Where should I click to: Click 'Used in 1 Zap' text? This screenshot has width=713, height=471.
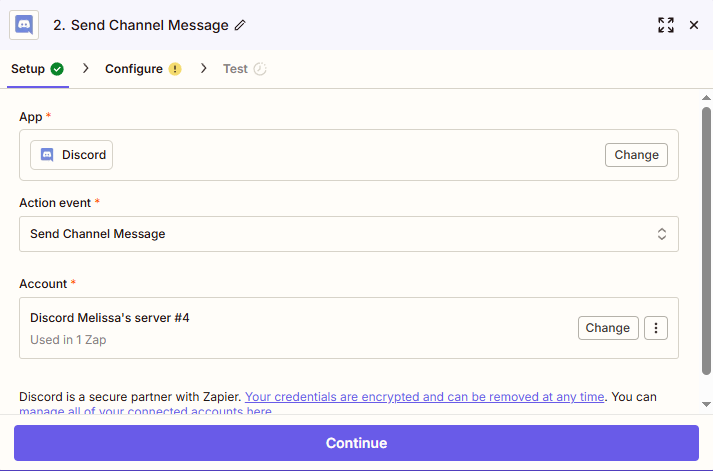pos(68,340)
